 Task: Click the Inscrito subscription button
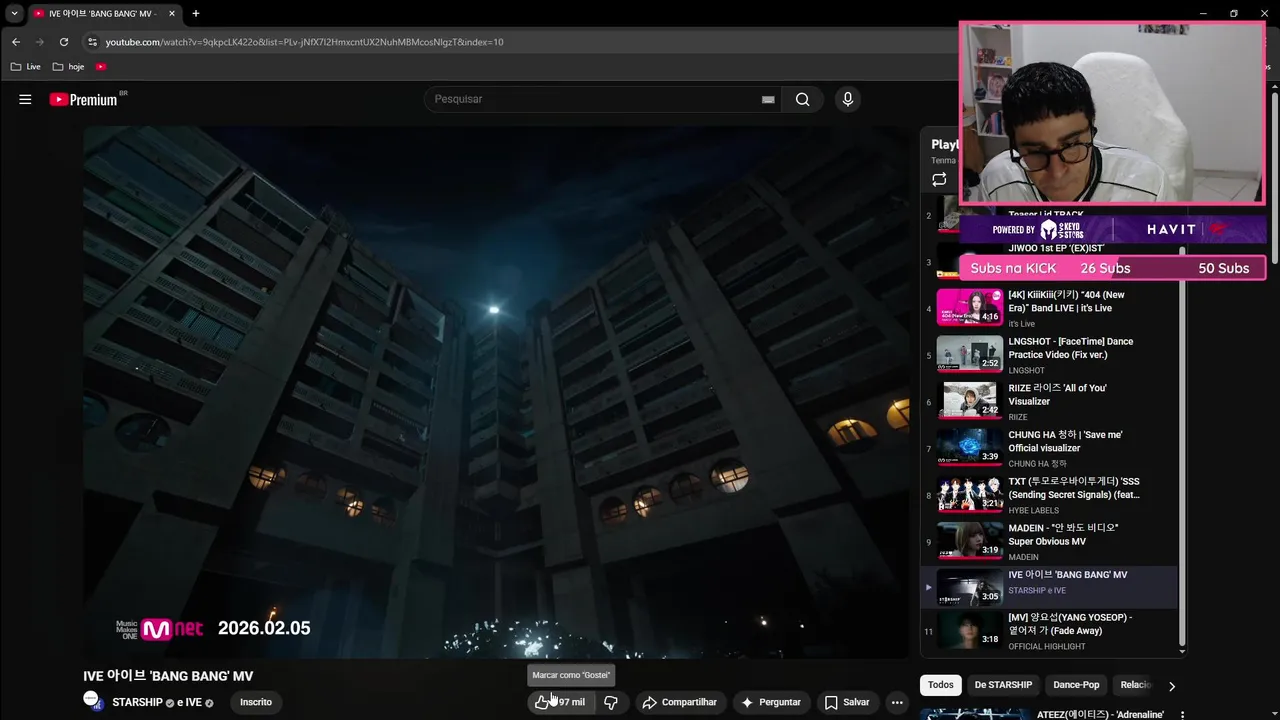click(x=256, y=702)
